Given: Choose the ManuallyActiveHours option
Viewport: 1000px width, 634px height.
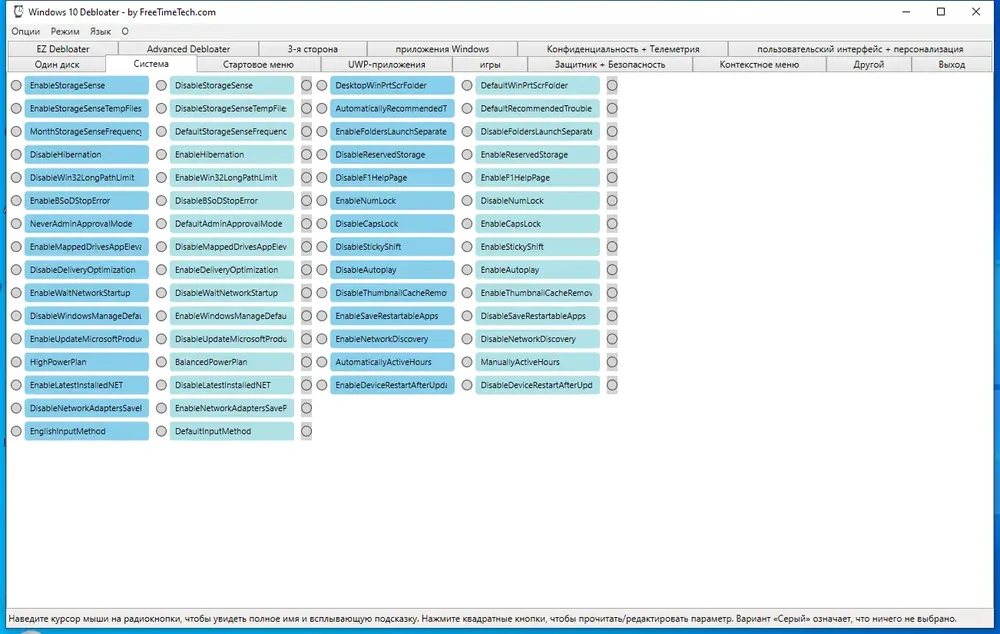Looking at the screenshot, I should click(x=467, y=362).
